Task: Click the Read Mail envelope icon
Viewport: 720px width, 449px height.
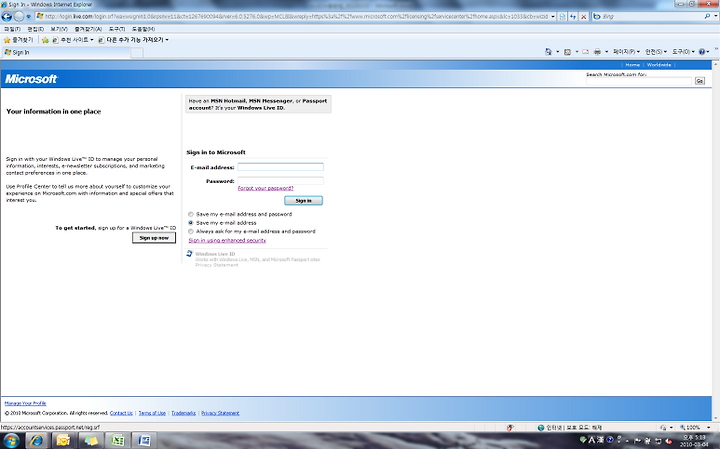Action: [585, 52]
